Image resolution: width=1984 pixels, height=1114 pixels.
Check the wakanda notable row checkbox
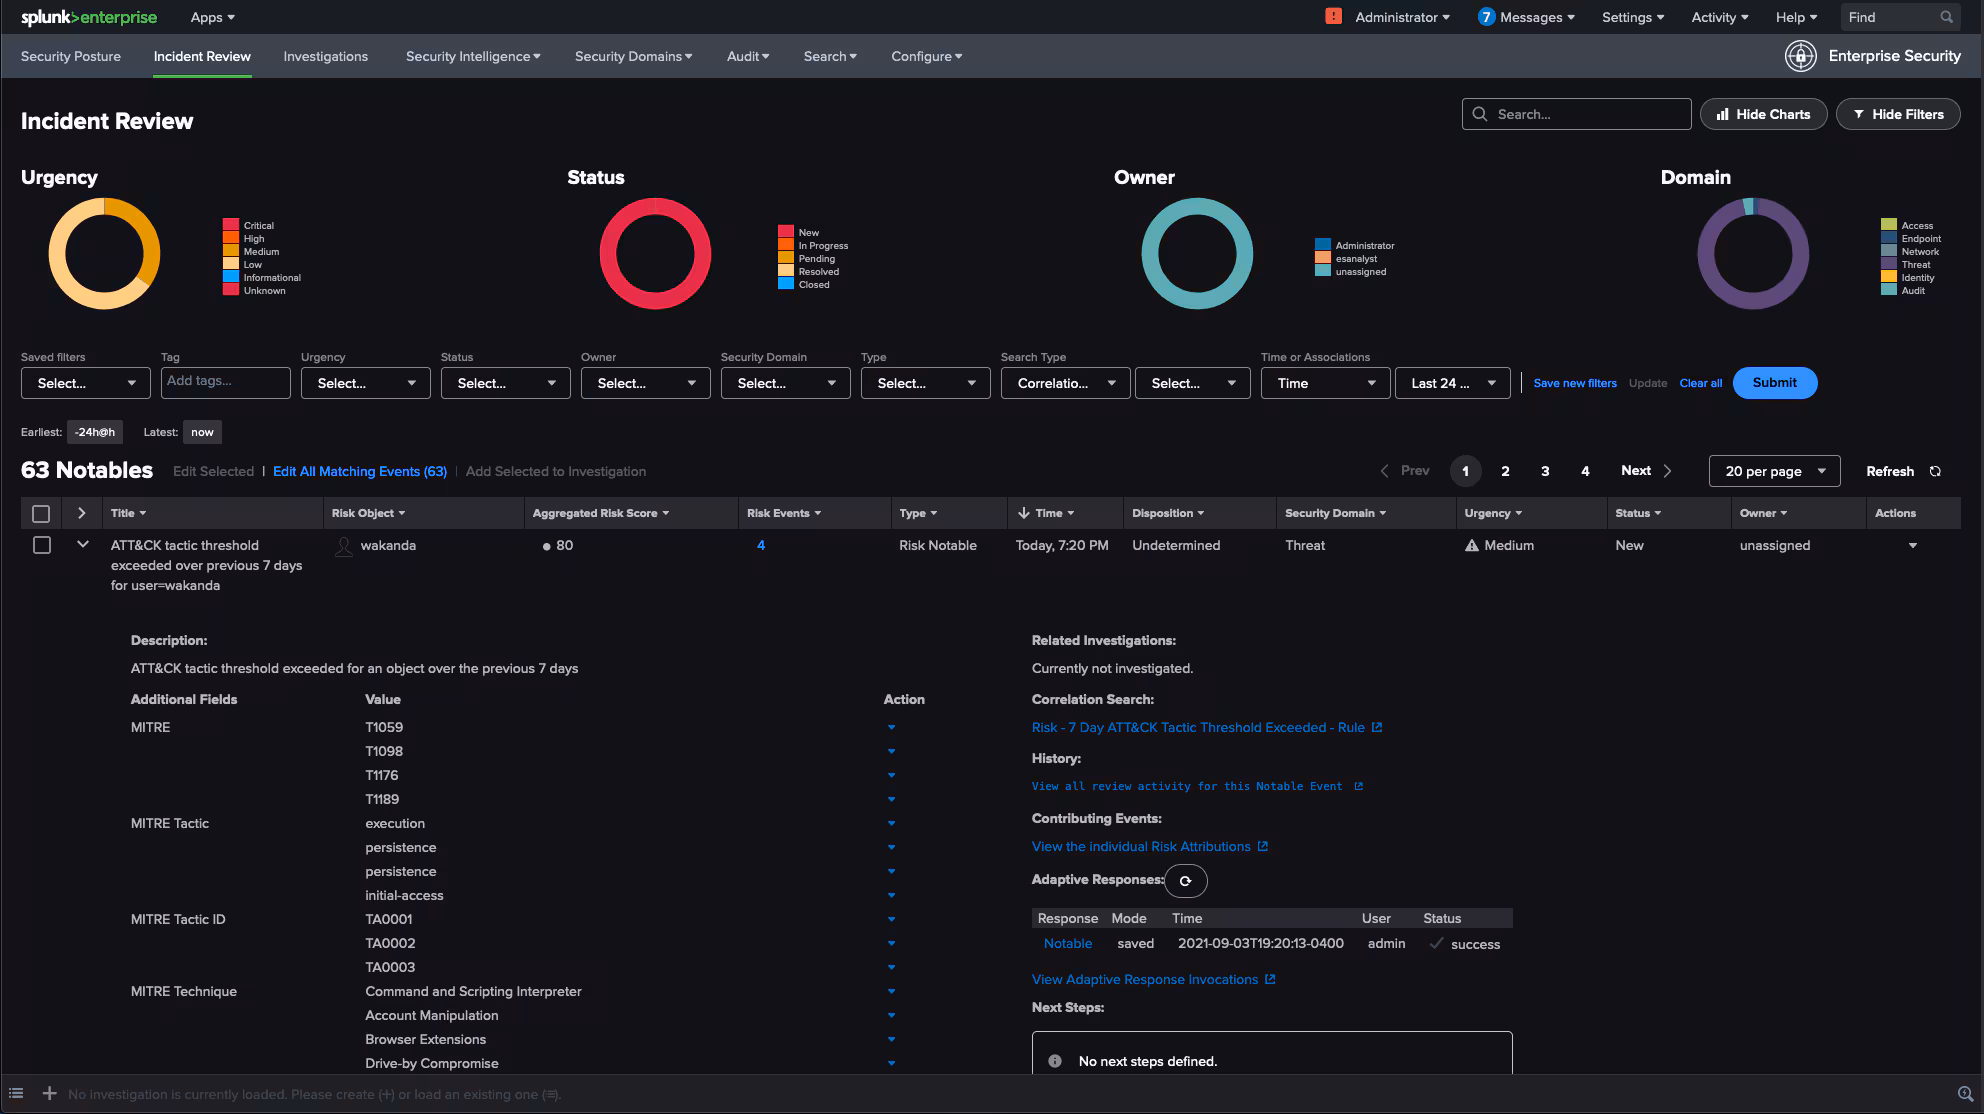click(42, 545)
